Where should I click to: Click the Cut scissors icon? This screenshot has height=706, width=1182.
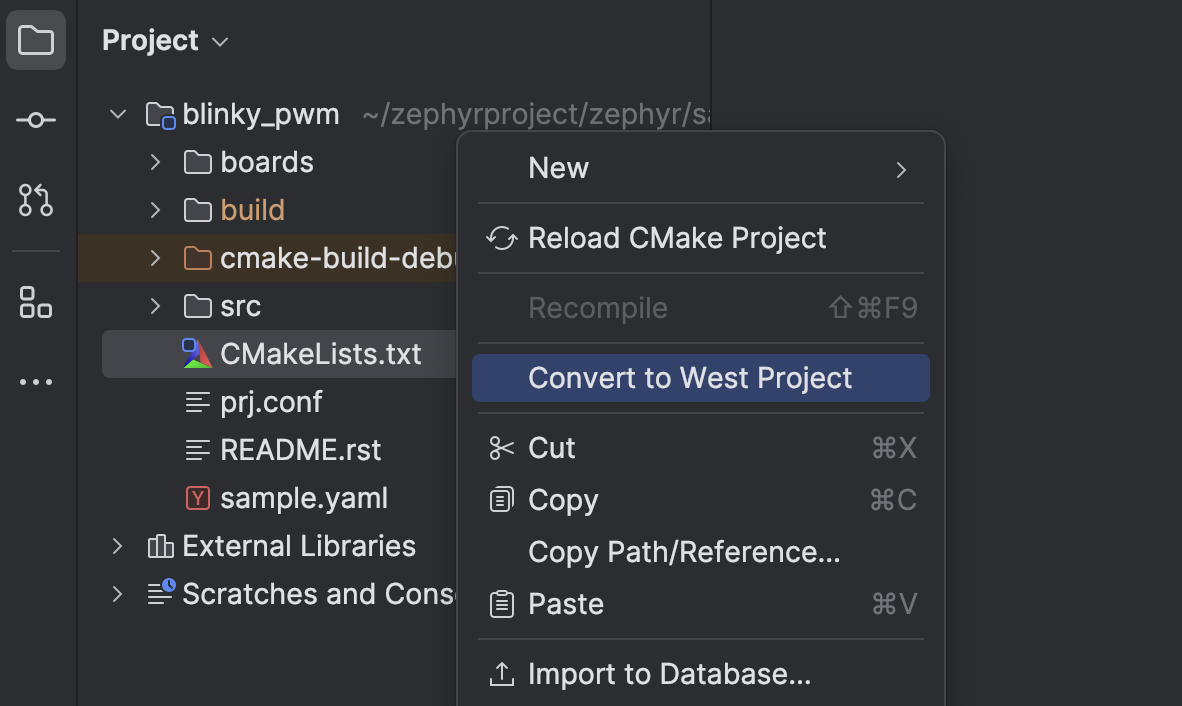[501, 448]
